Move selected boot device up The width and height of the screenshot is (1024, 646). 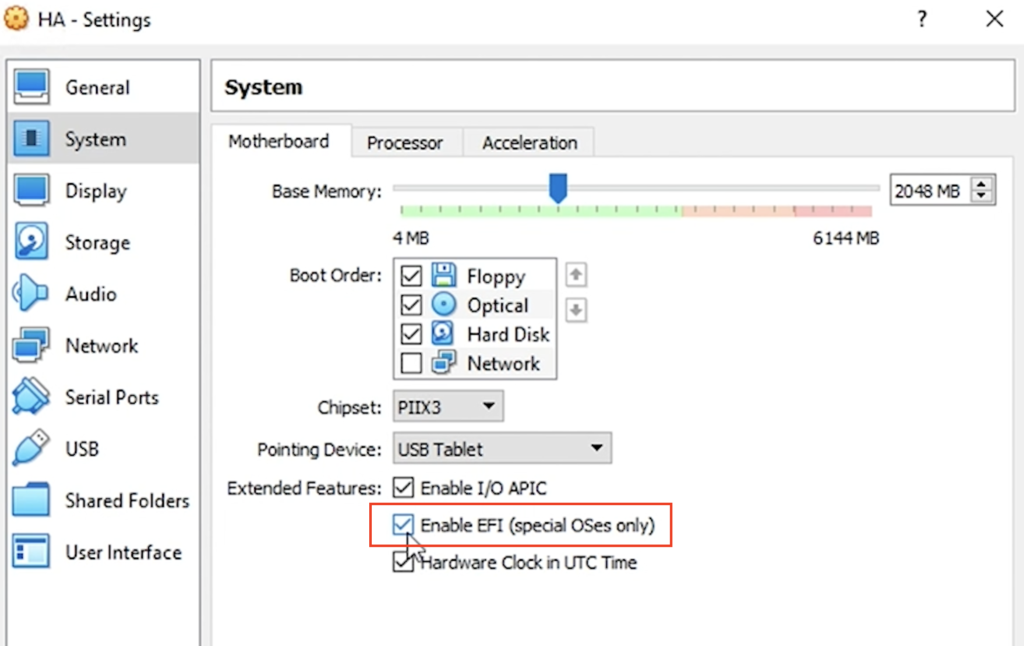click(x=575, y=275)
